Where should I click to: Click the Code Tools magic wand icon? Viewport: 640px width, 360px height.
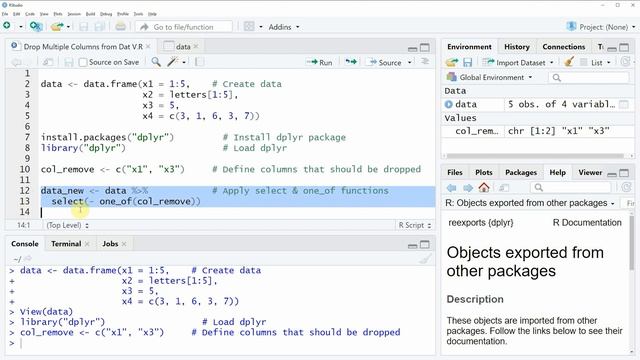pyautogui.click(x=173, y=62)
